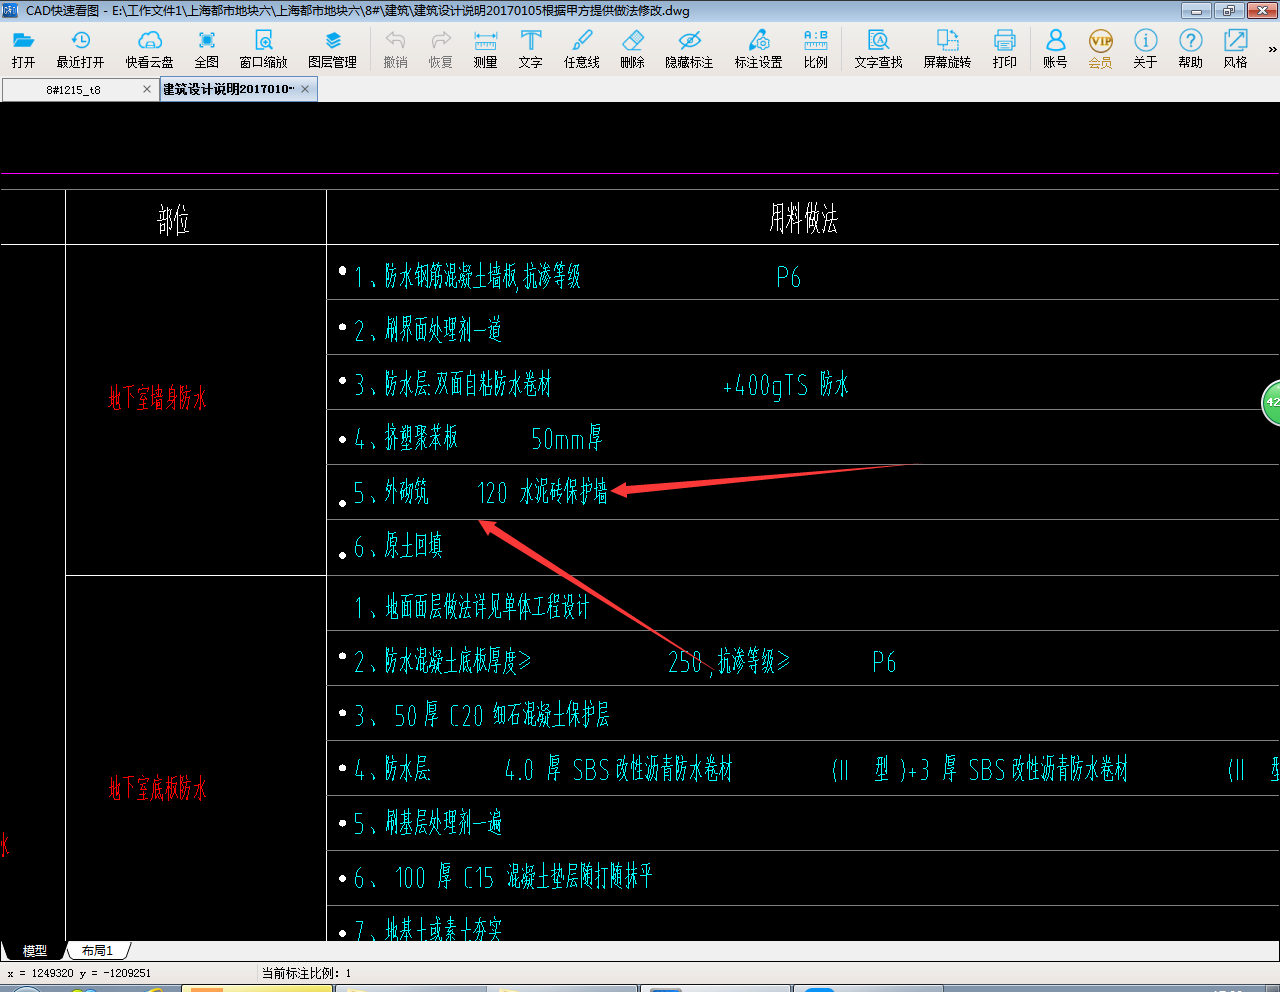Click row 4、挤塑聚苯板
The width and height of the screenshot is (1280, 992).
coord(405,438)
